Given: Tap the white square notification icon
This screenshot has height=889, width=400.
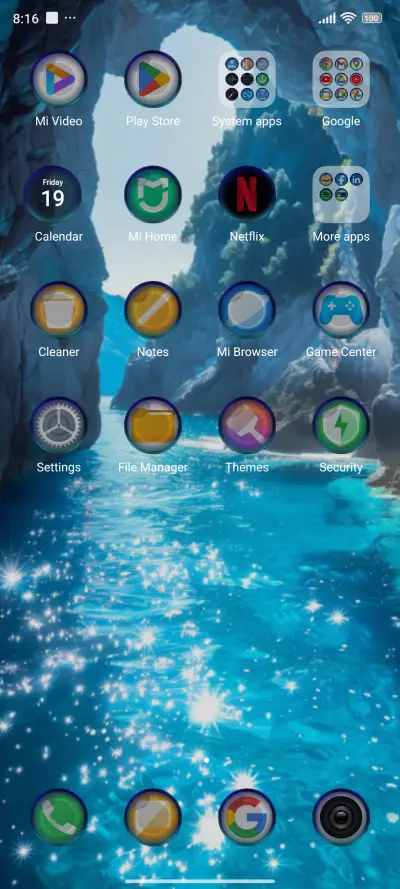Looking at the screenshot, I should 52,18.
